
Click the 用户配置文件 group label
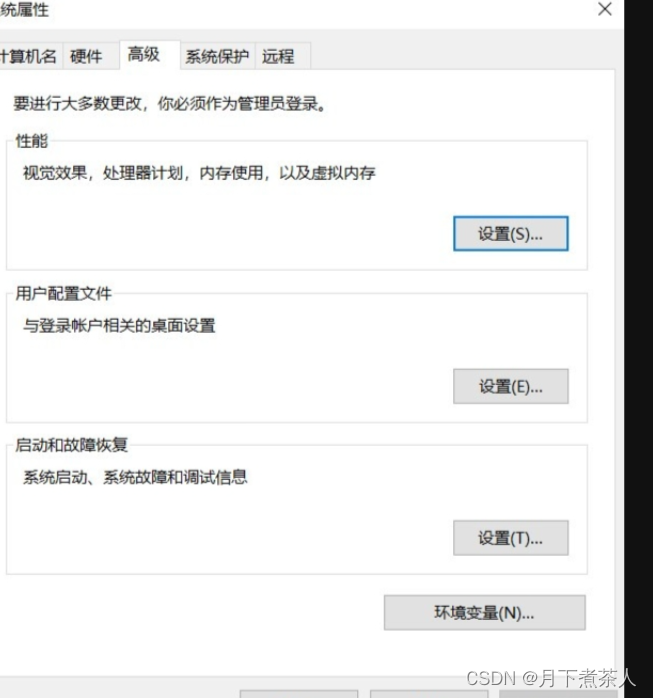pyautogui.click(x=63, y=294)
